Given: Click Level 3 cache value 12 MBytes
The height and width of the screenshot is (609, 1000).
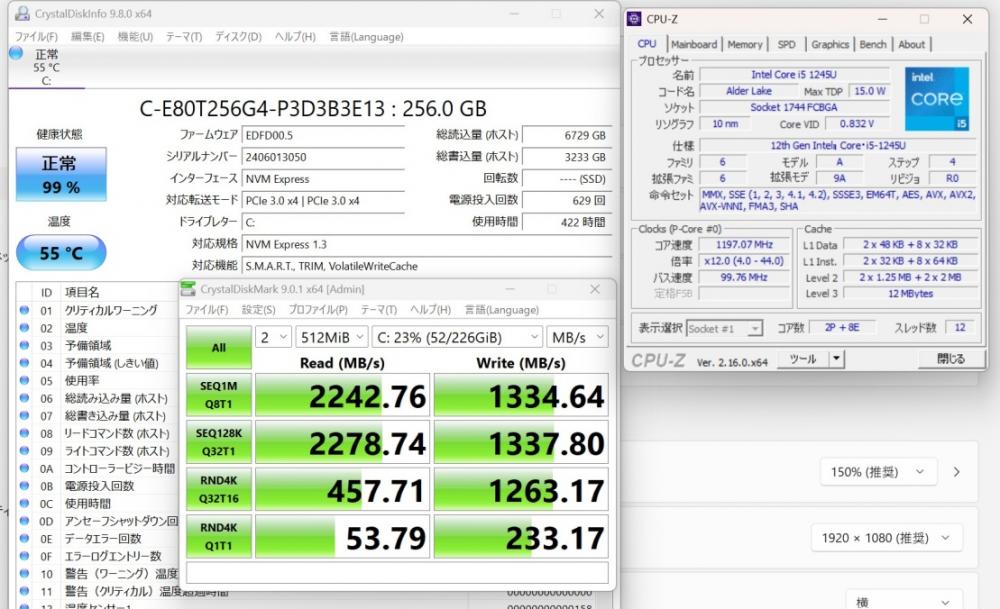Looking at the screenshot, I should (910, 293).
